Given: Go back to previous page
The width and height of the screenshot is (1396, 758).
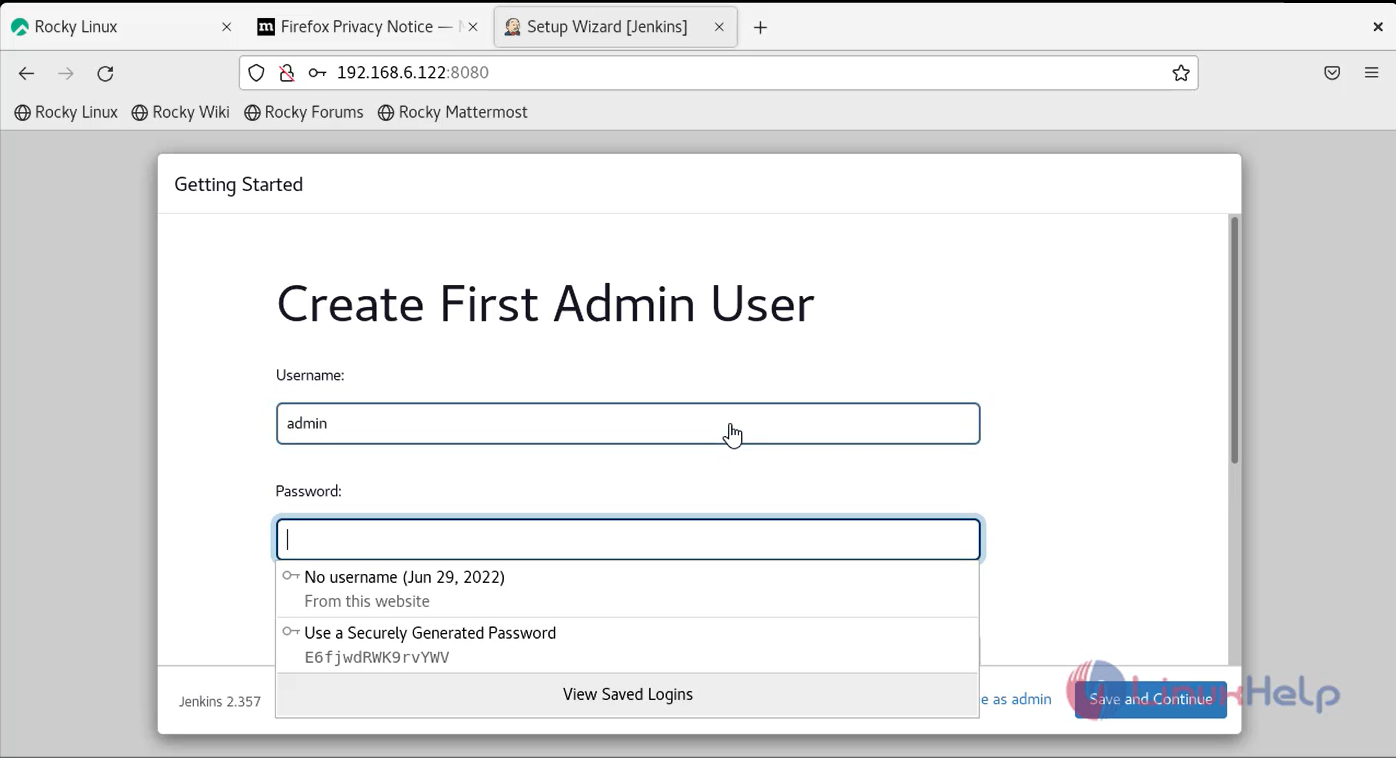Looking at the screenshot, I should [26, 73].
